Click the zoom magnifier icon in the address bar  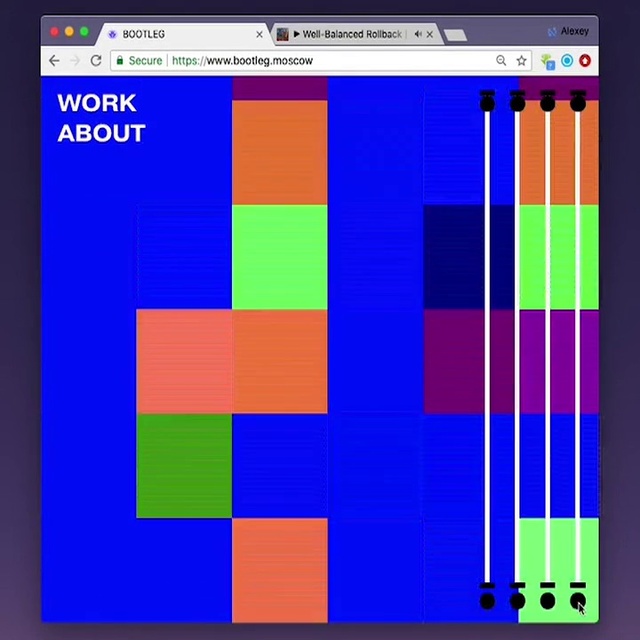pos(502,61)
